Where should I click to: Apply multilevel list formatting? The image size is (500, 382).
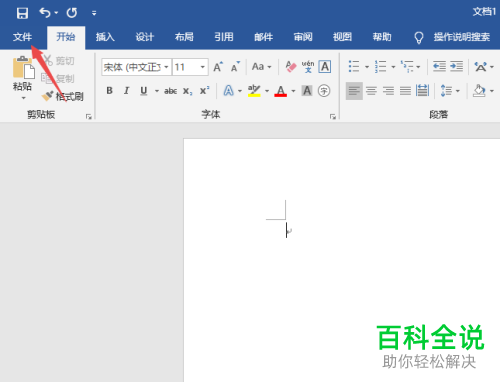coord(407,66)
